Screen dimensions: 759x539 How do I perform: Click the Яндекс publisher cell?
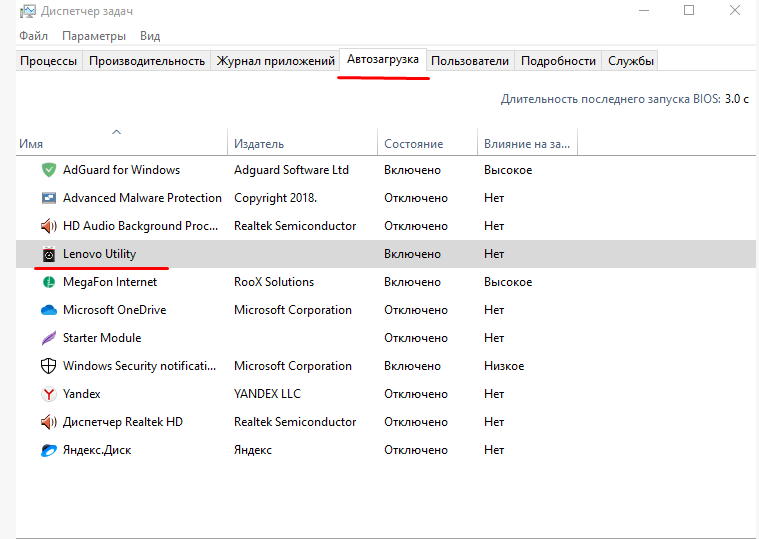click(253, 450)
